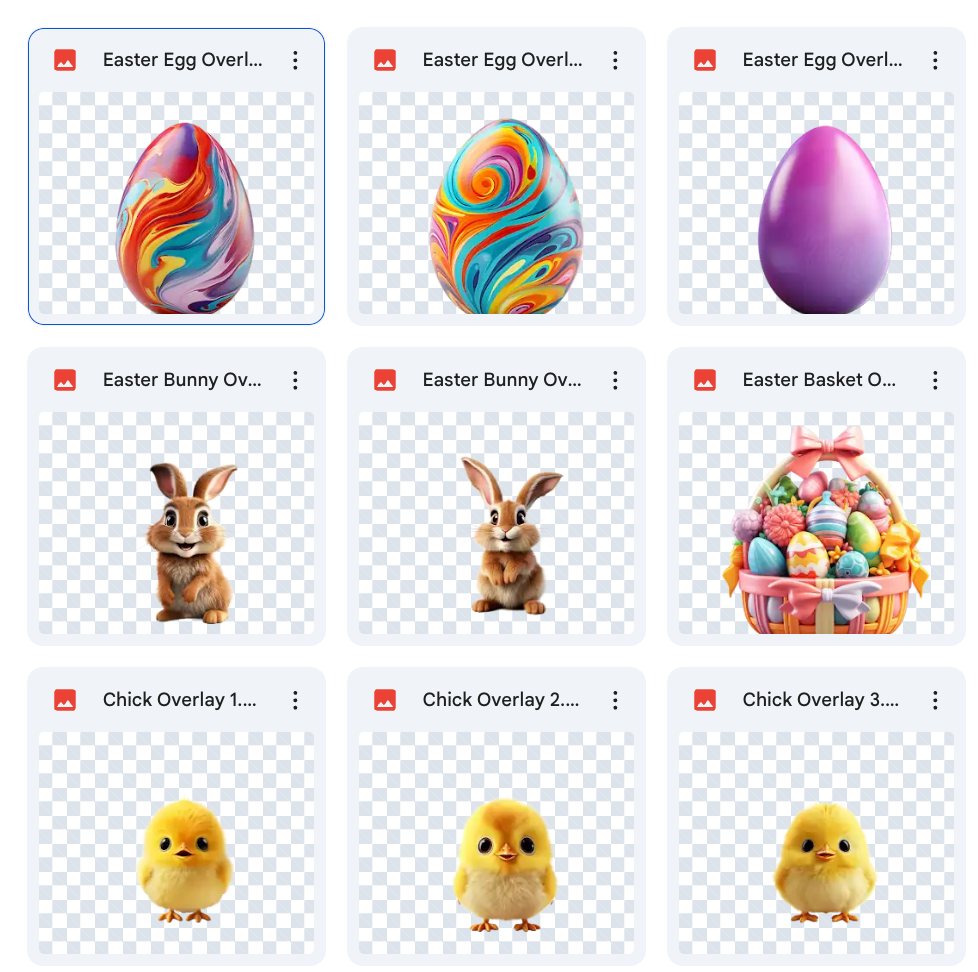This screenshot has width=978, height=972.
Task: Click the image file icon beside Chick Overlay 3
Action: tap(705, 700)
